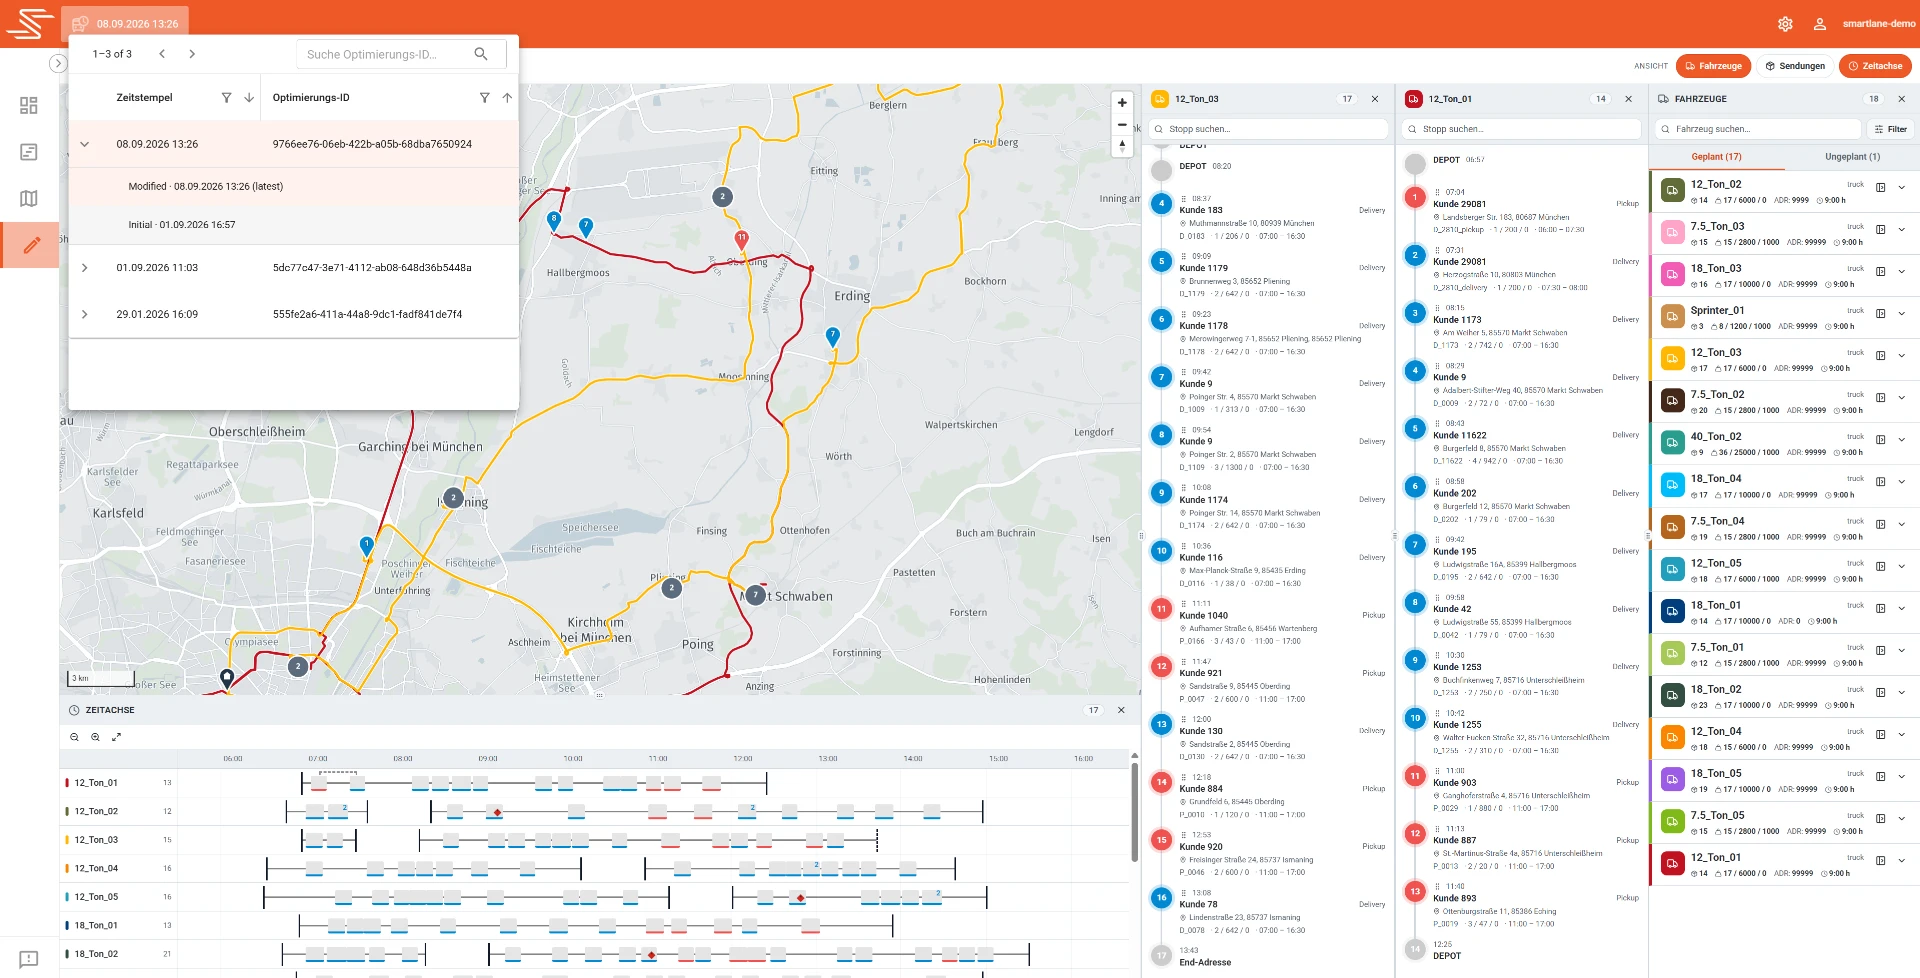Close the 12_Ton_03 route panel
The width and height of the screenshot is (1920, 978).
(x=1375, y=99)
